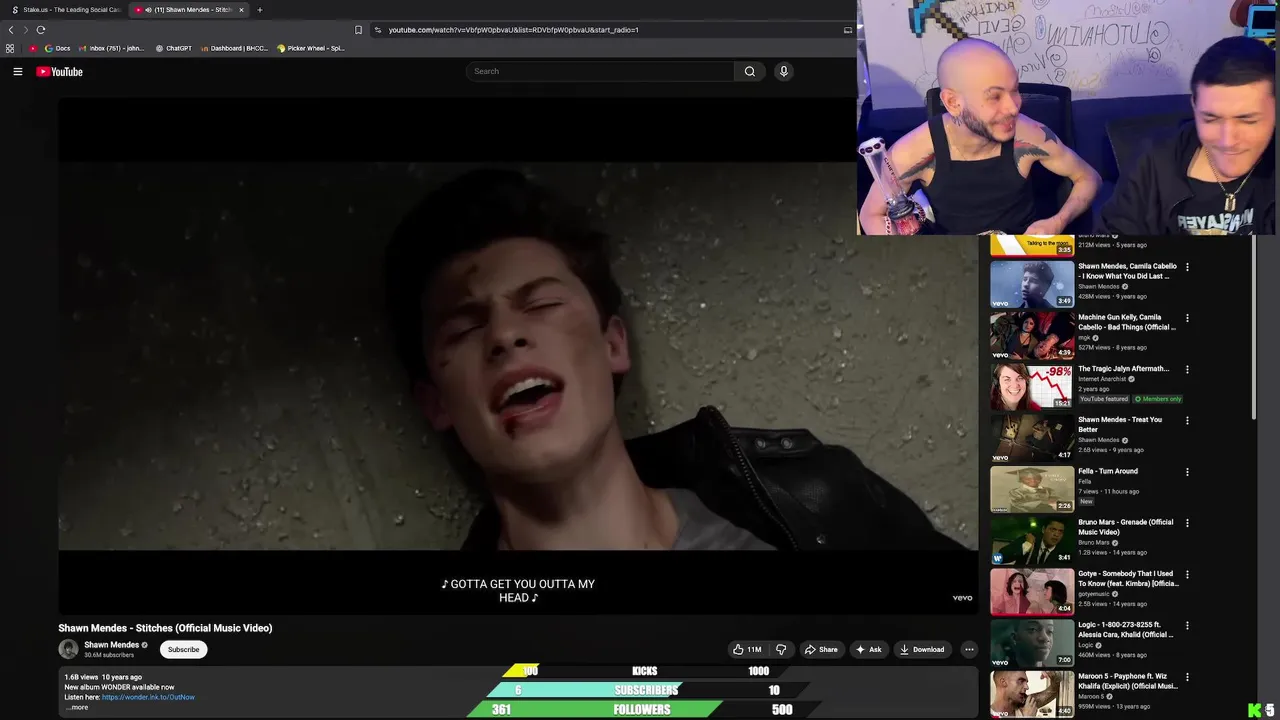1280x720 pixels.
Task: Open options menu for Maroon 5 Payphone
Action: tap(1187, 677)
